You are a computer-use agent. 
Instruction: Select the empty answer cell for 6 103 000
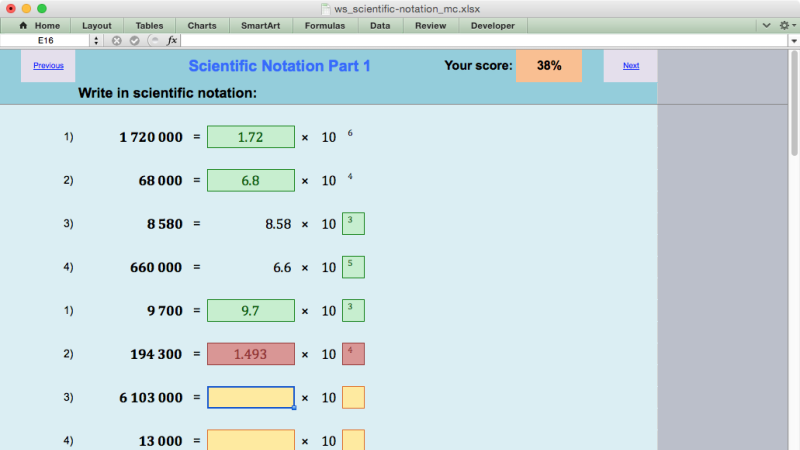[251, 397]
